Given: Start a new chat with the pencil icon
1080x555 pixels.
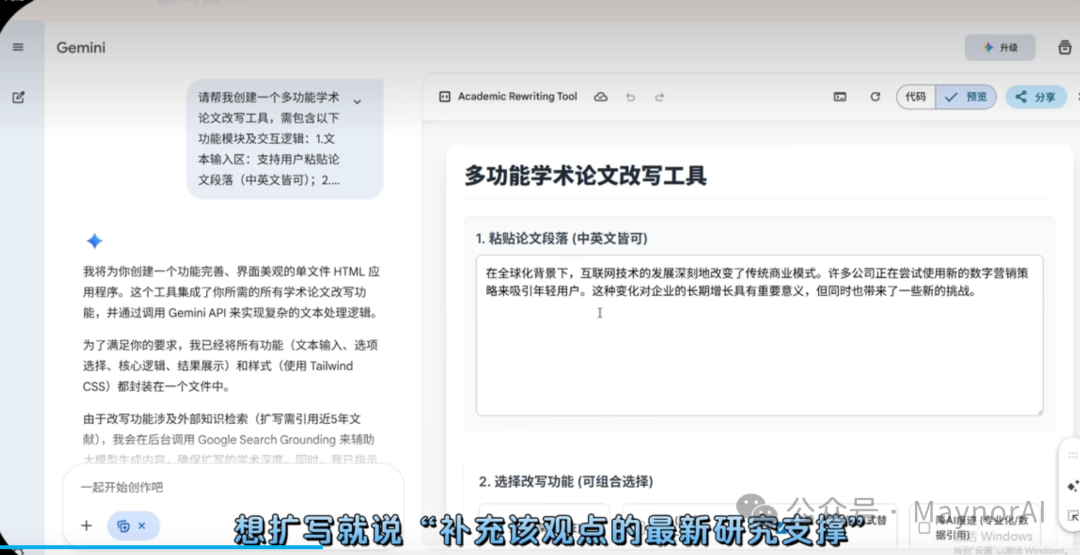Looking at the screenshot, I should tap(19, 97).
